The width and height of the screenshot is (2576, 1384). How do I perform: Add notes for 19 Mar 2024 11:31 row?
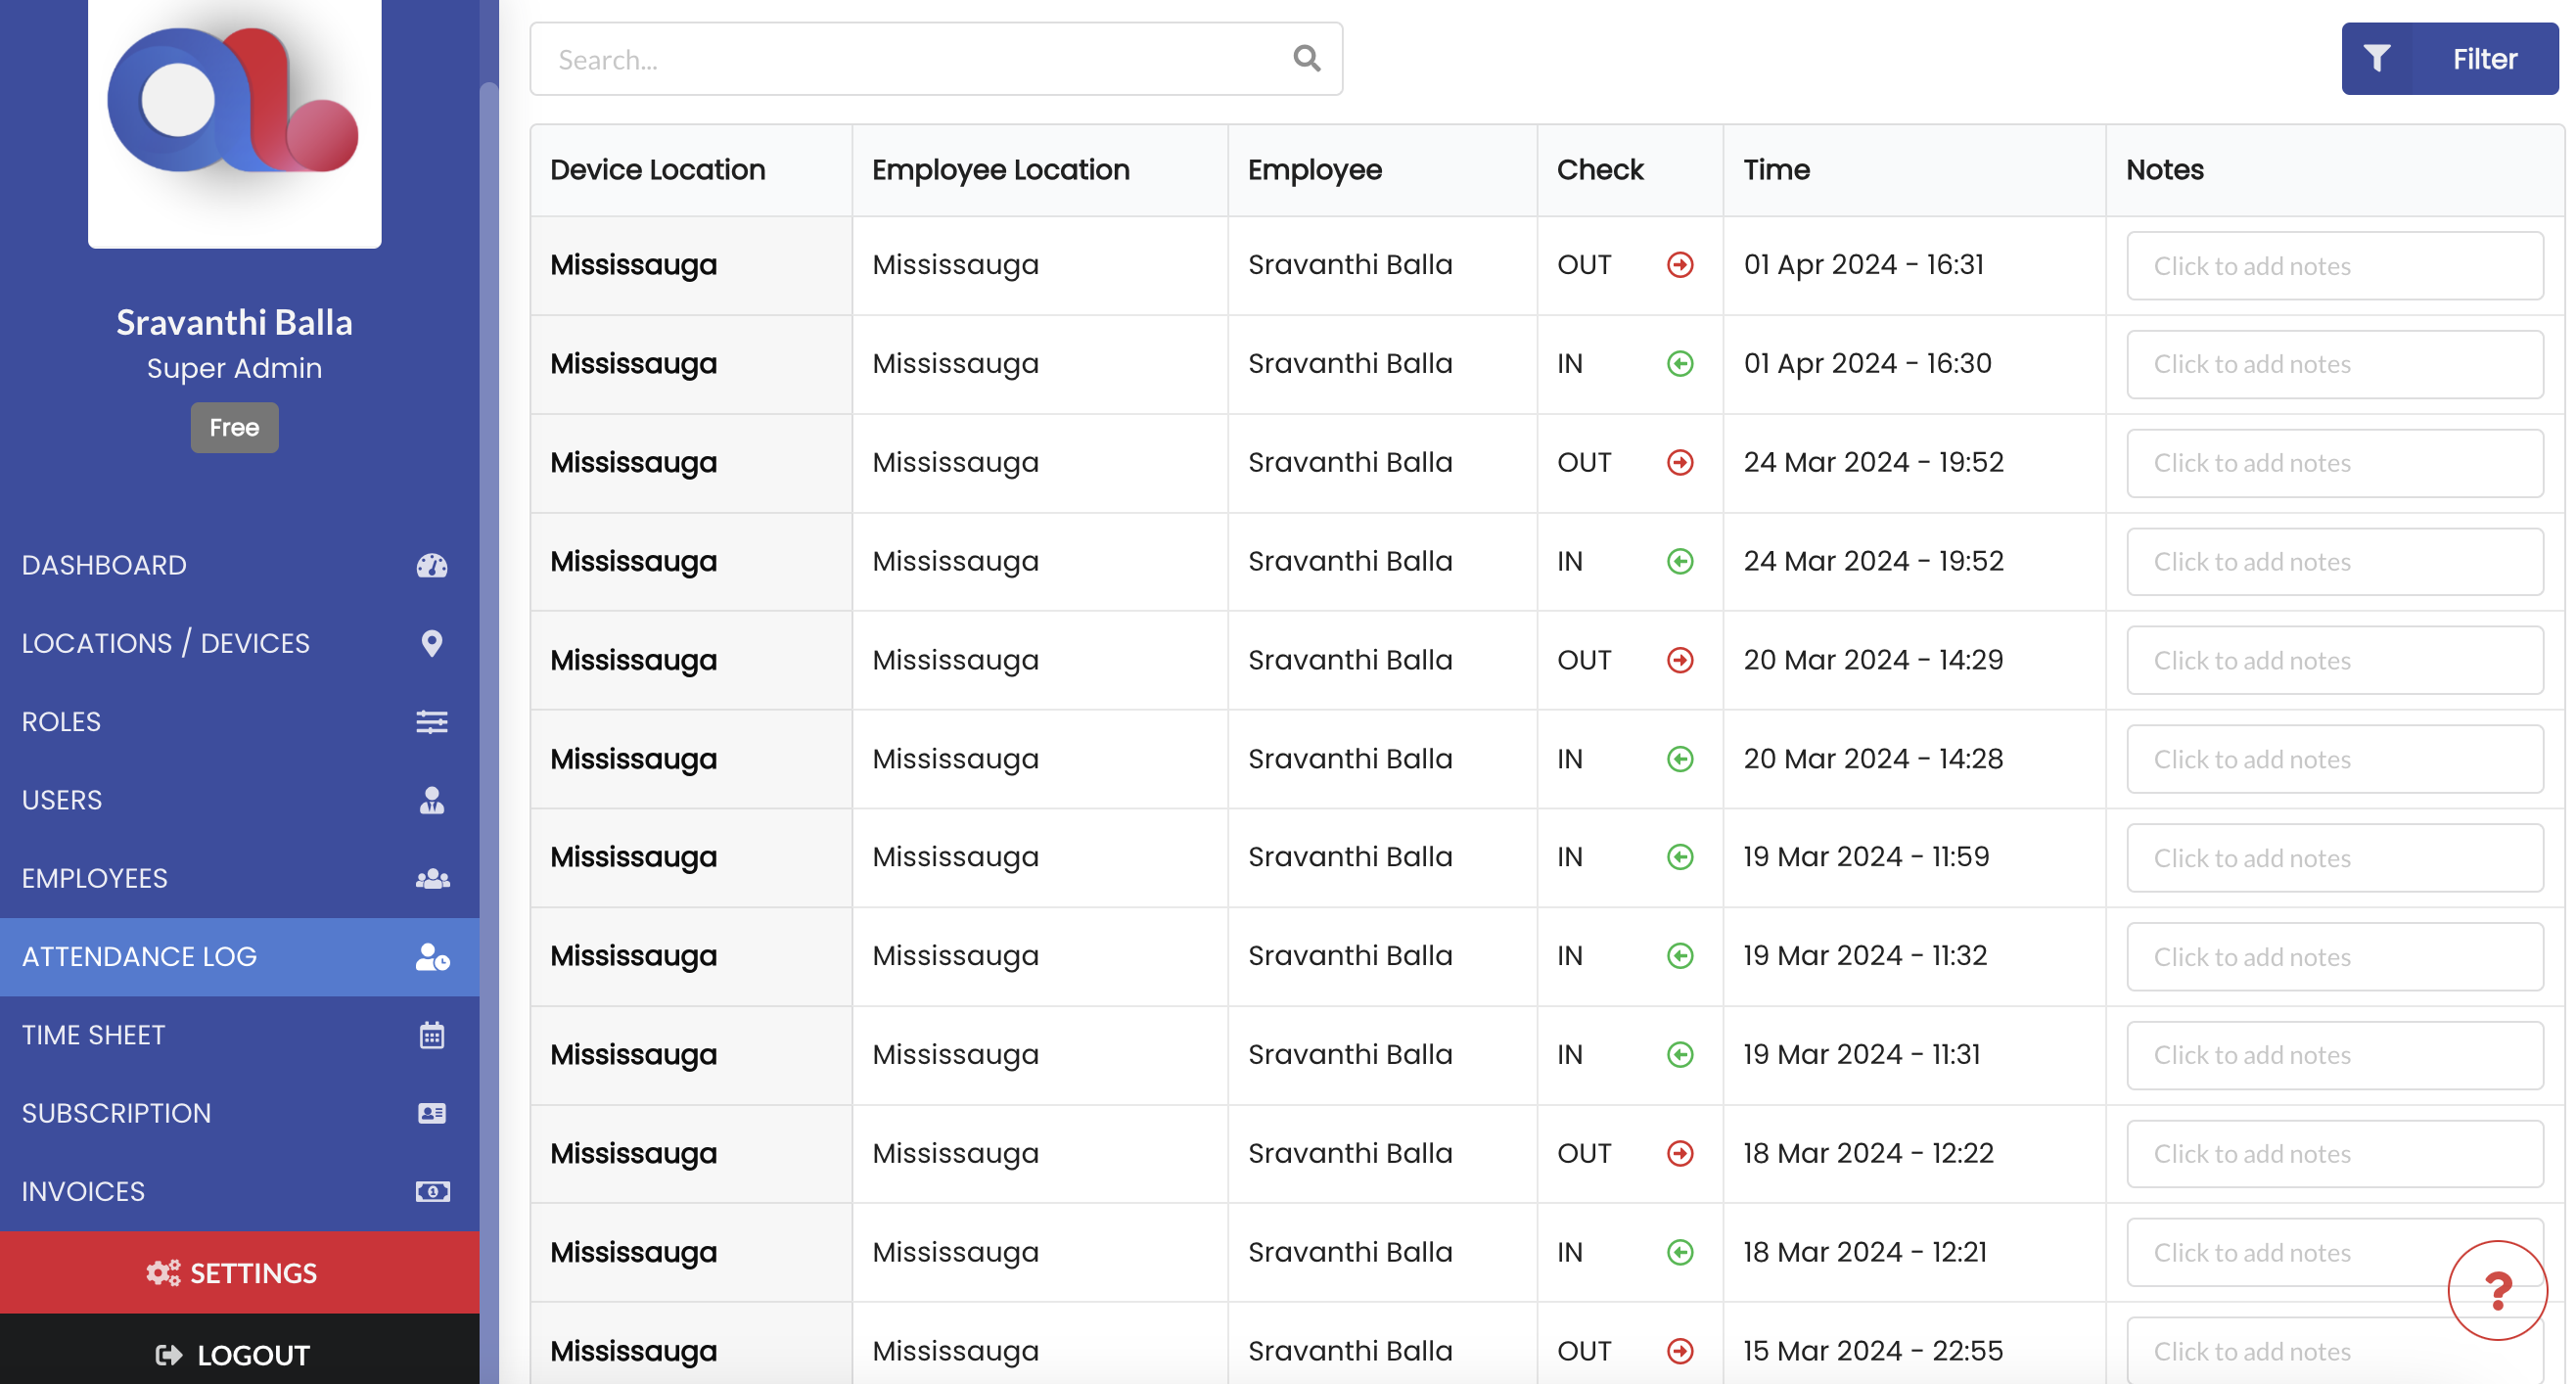coord(2335,1056)
